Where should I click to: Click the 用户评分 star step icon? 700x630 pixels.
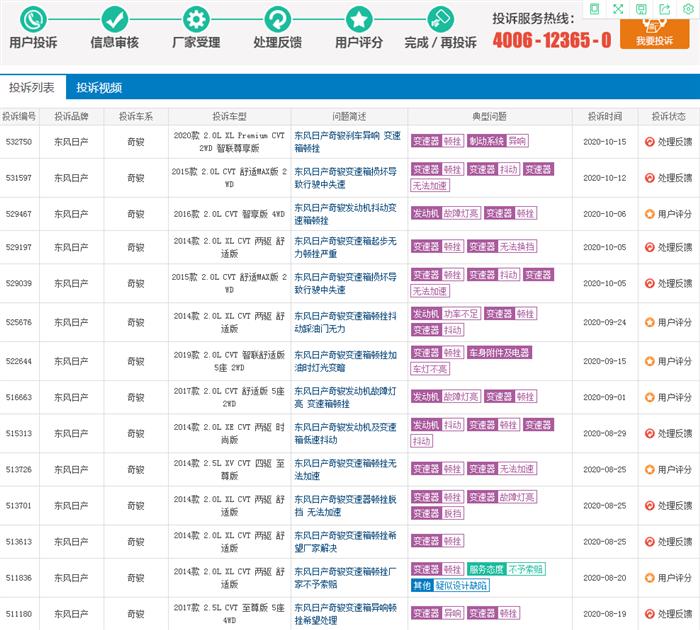pos(359,19)
